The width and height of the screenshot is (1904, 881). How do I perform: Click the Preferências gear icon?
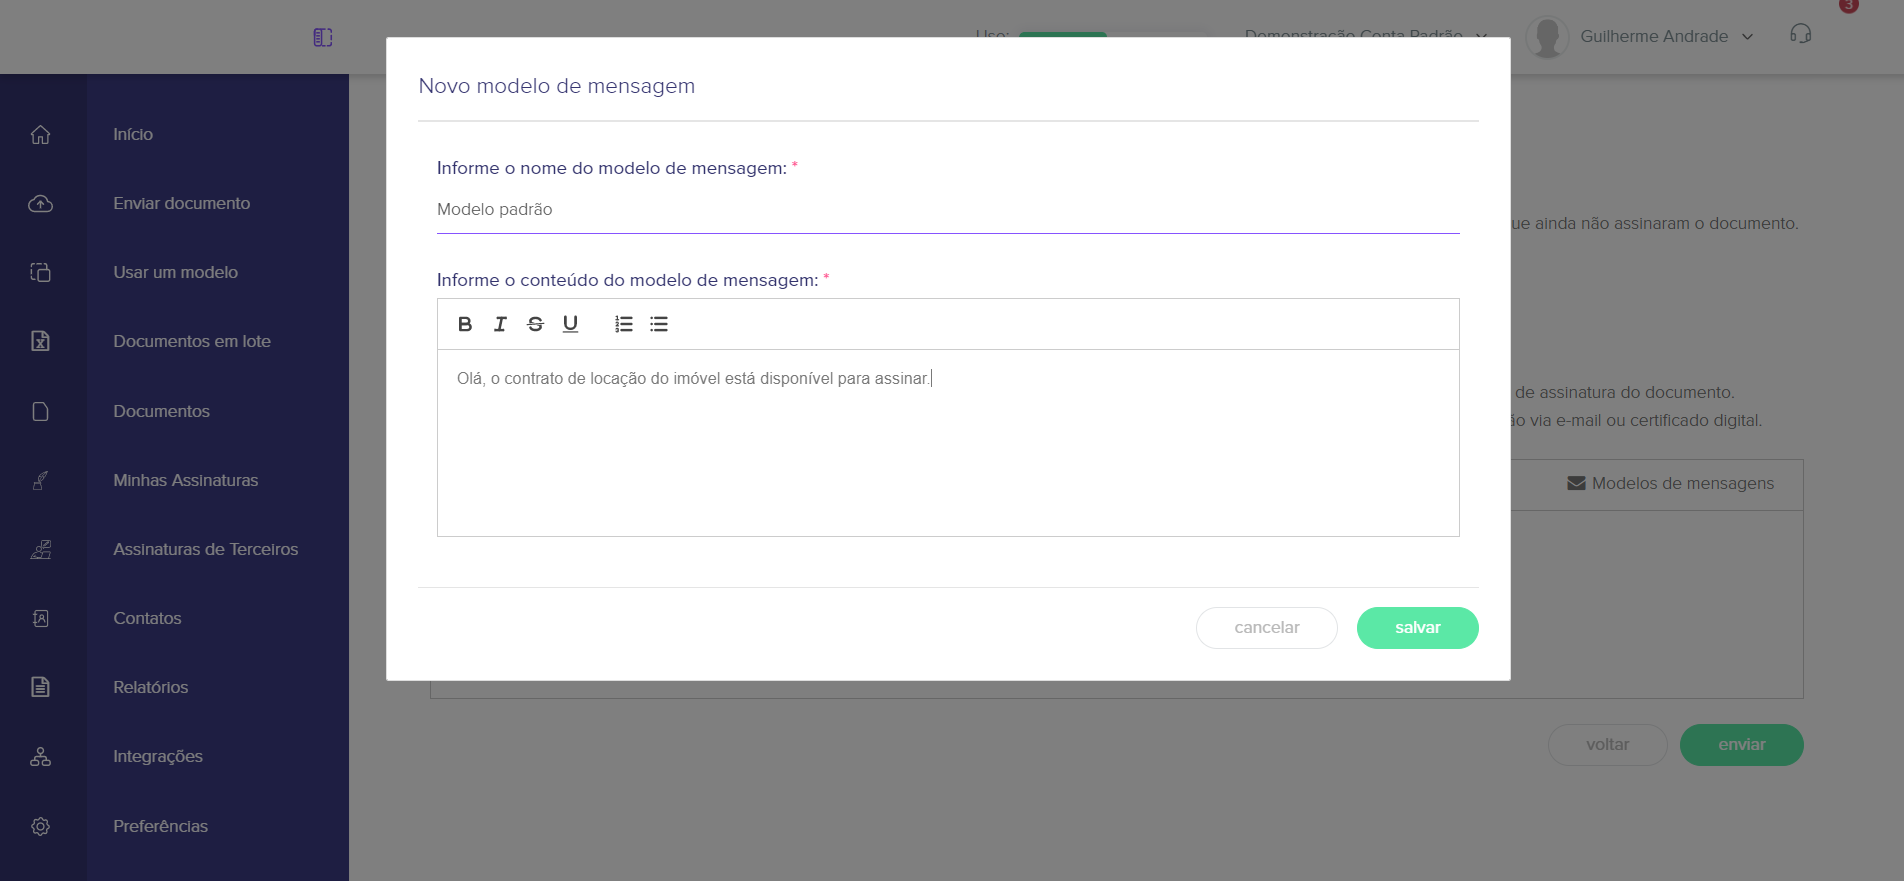[x=40, y=826]
